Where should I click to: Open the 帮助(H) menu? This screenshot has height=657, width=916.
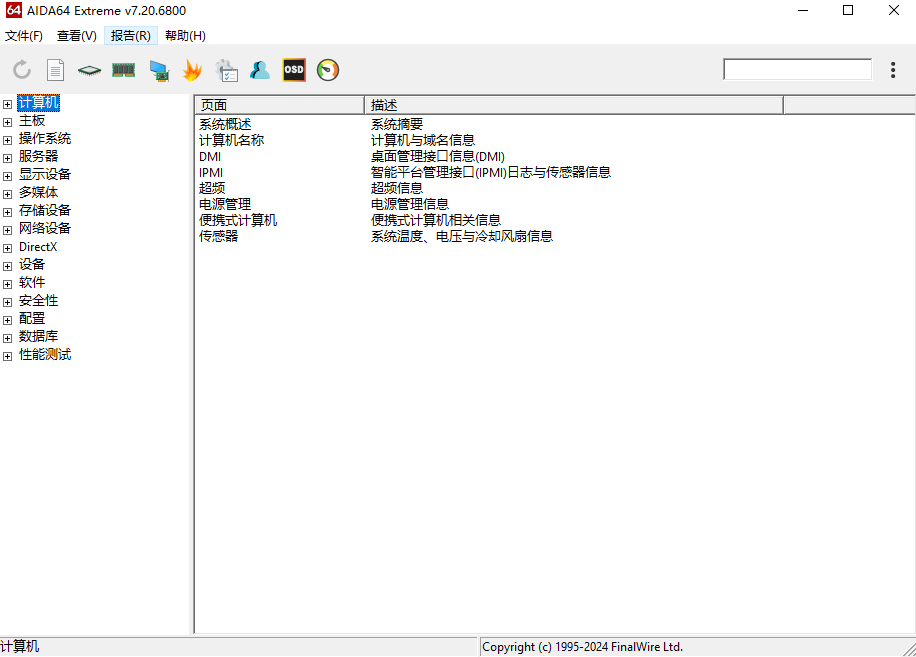[x=185, y=36]
